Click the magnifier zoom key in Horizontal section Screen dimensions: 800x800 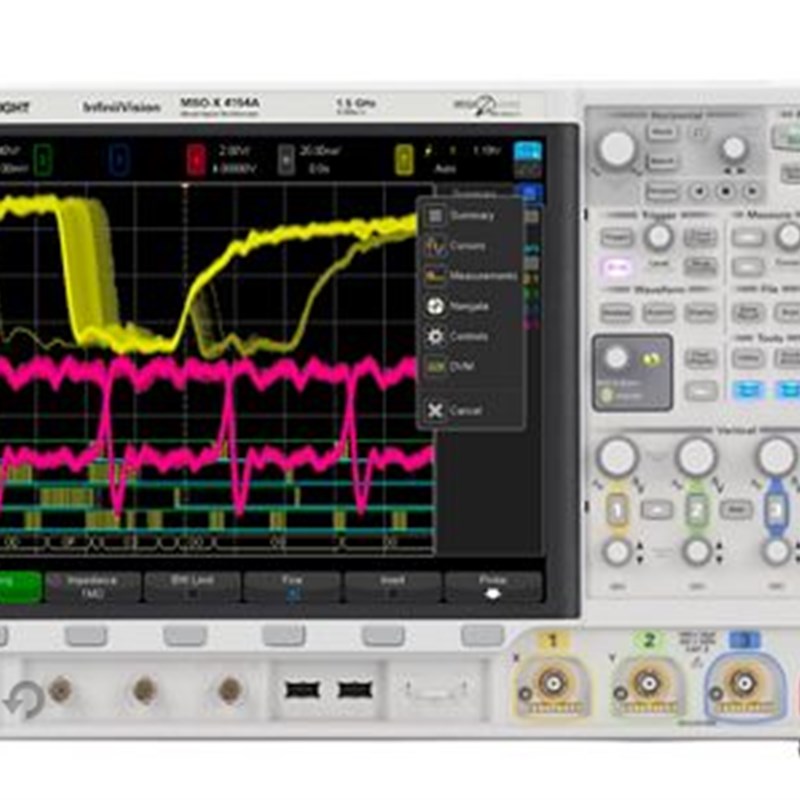point(699,133)
